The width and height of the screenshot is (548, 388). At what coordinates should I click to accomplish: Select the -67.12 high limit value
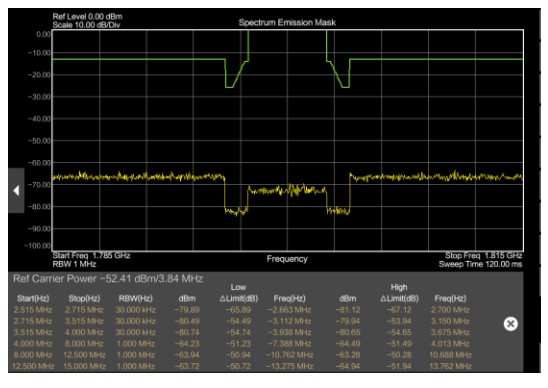coord(399,310)
